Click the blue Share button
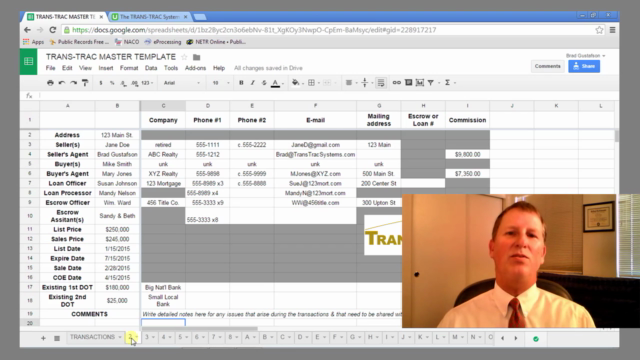This screenshot has height=360, width=640. [x=584, y=66]
